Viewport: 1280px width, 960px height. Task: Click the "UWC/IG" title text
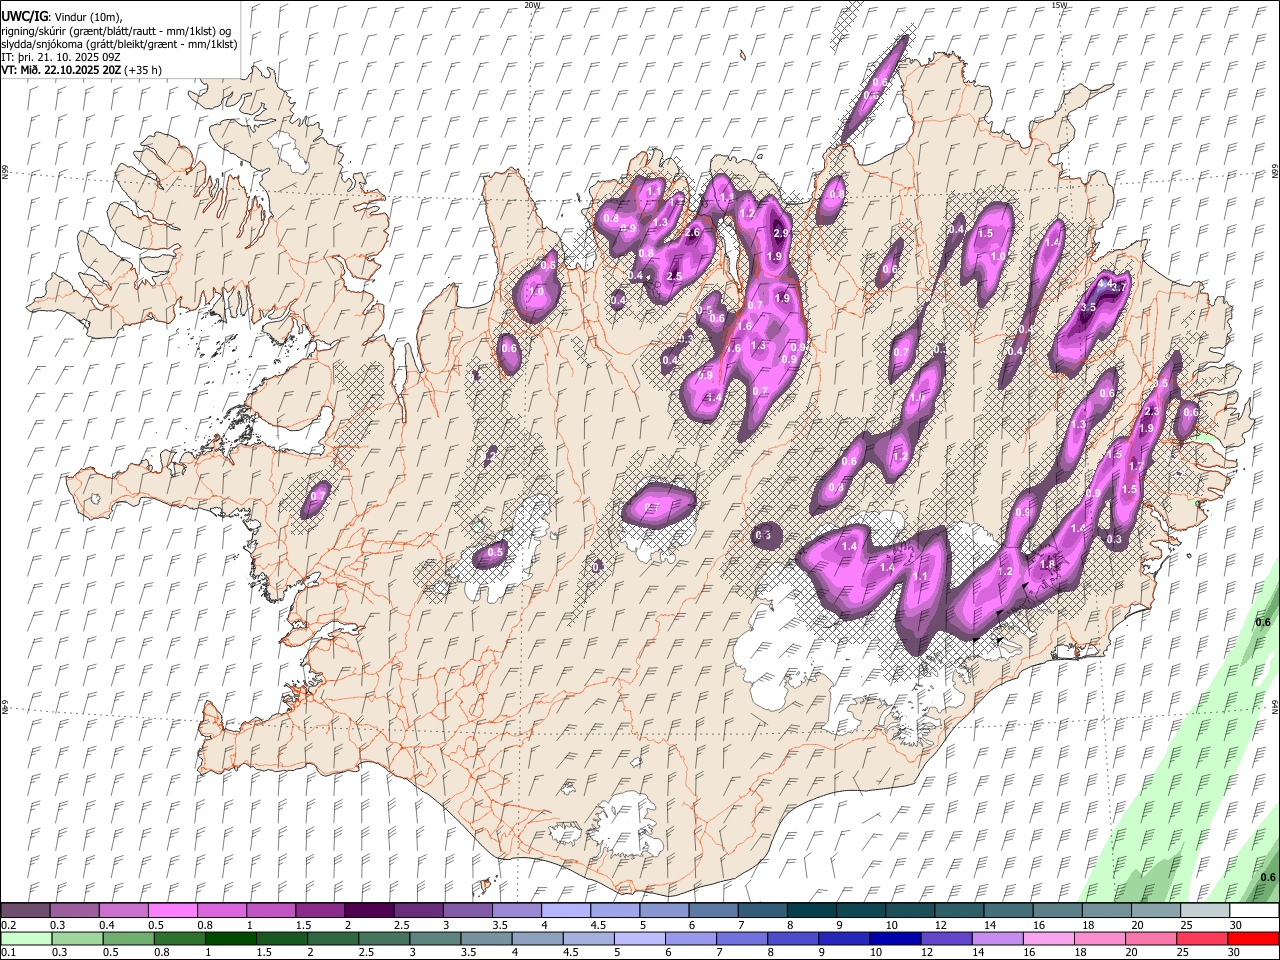click(24, 17)
